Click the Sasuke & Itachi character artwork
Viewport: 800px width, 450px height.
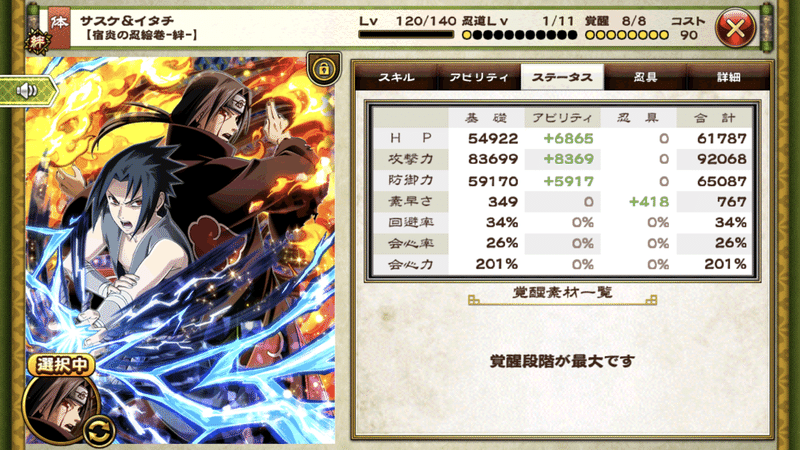tap(180, 249)
